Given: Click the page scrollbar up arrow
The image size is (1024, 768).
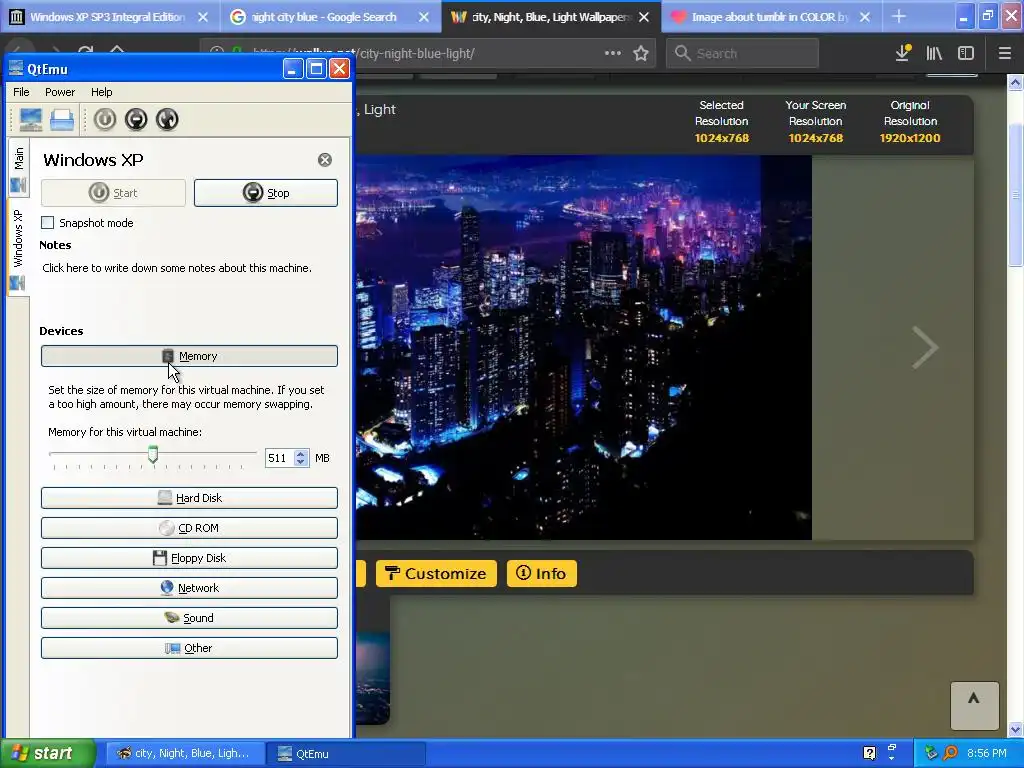Looking at the screenshot, I should [1016, 82].
